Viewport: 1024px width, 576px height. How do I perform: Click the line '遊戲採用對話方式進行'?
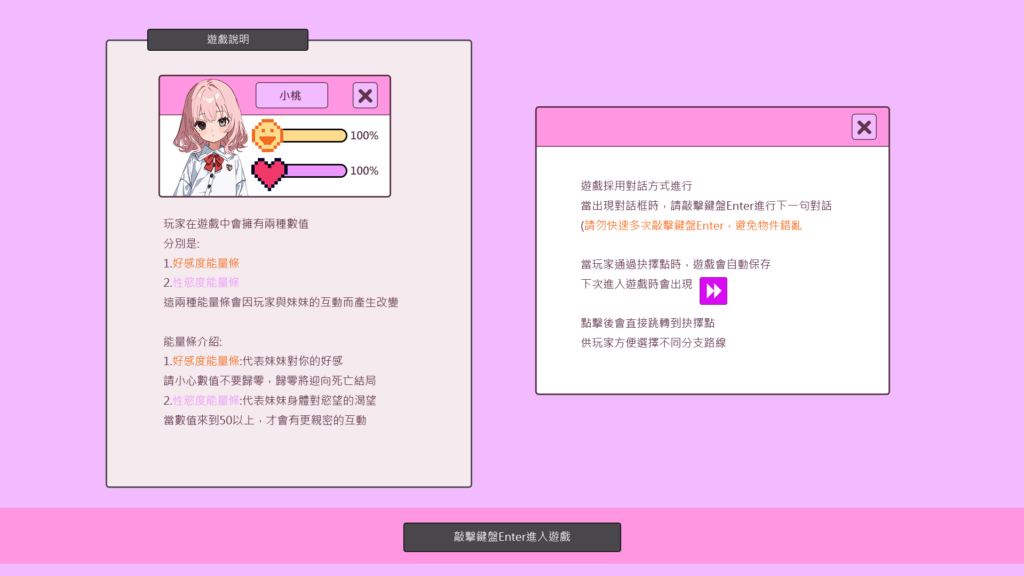[636, 186]
